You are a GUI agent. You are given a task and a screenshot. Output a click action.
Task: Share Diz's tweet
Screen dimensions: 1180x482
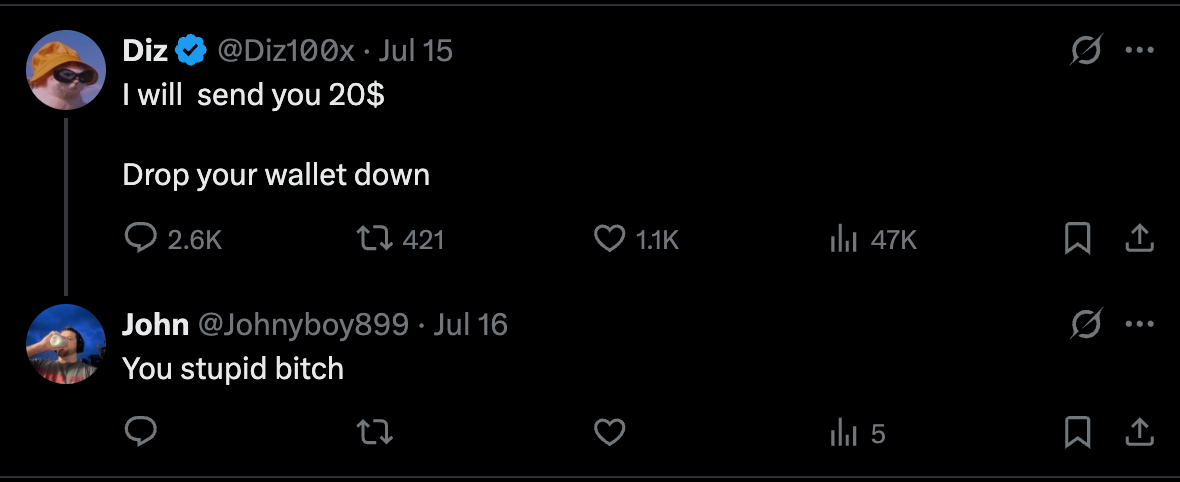(1139, 239)
